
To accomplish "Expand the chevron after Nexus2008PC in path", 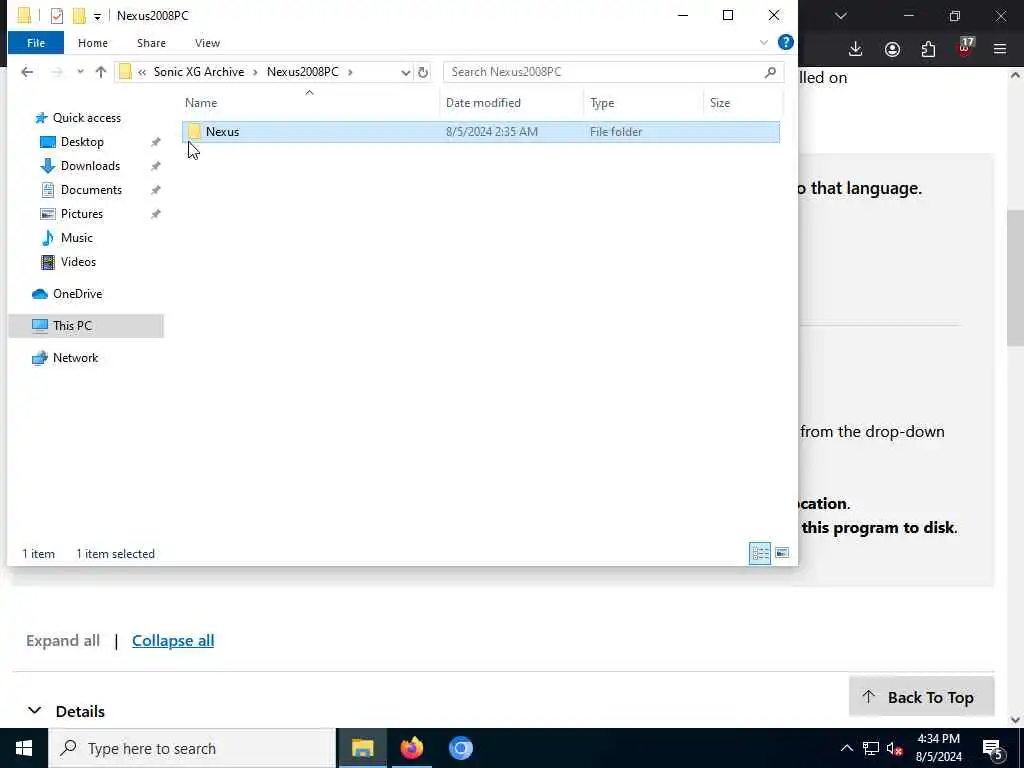I will pos(350,72).
